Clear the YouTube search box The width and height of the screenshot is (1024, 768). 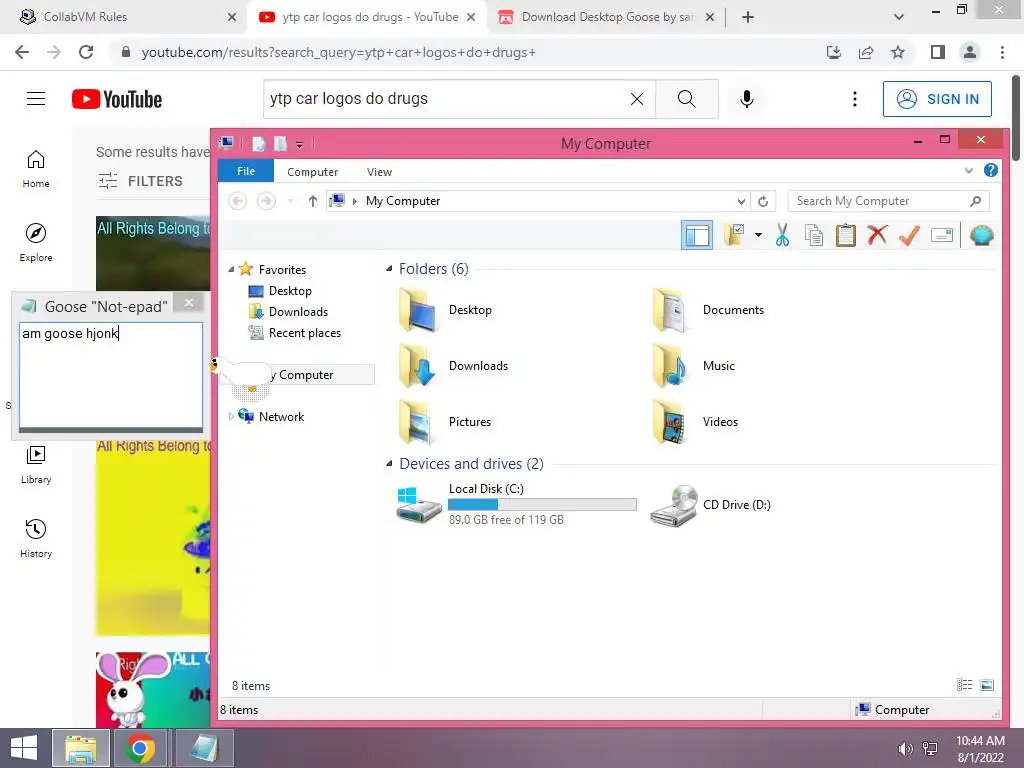pos(637,99)
